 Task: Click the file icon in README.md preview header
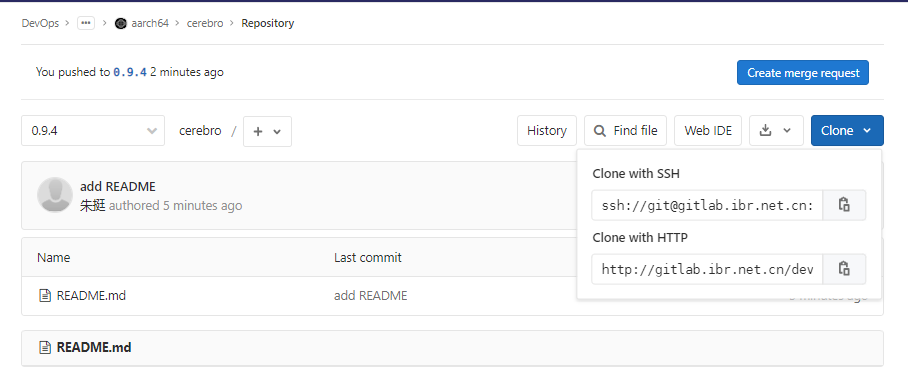[45, 347]
